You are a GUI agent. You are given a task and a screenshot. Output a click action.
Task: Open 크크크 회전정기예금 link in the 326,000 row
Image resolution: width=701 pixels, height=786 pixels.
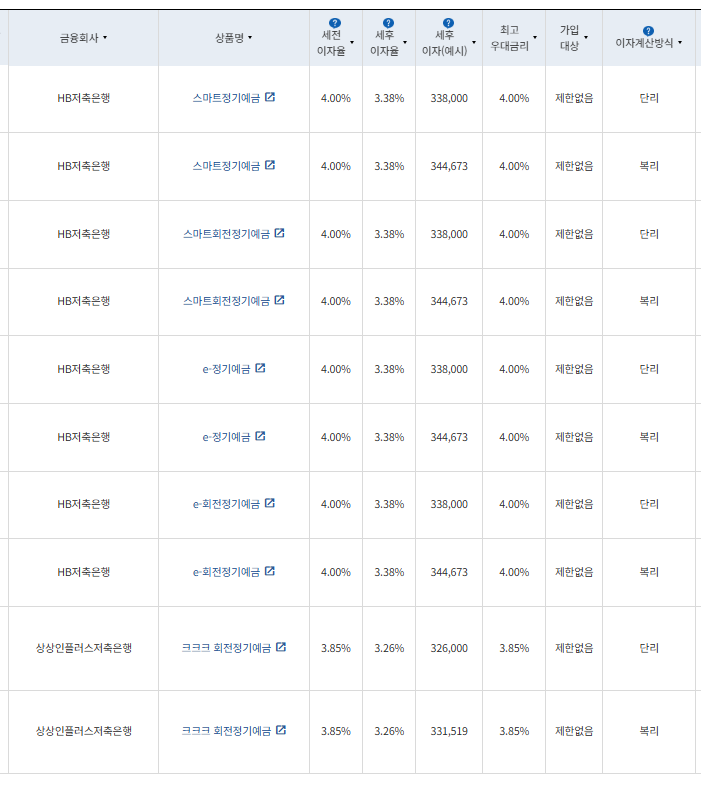[x=226, y=648]
